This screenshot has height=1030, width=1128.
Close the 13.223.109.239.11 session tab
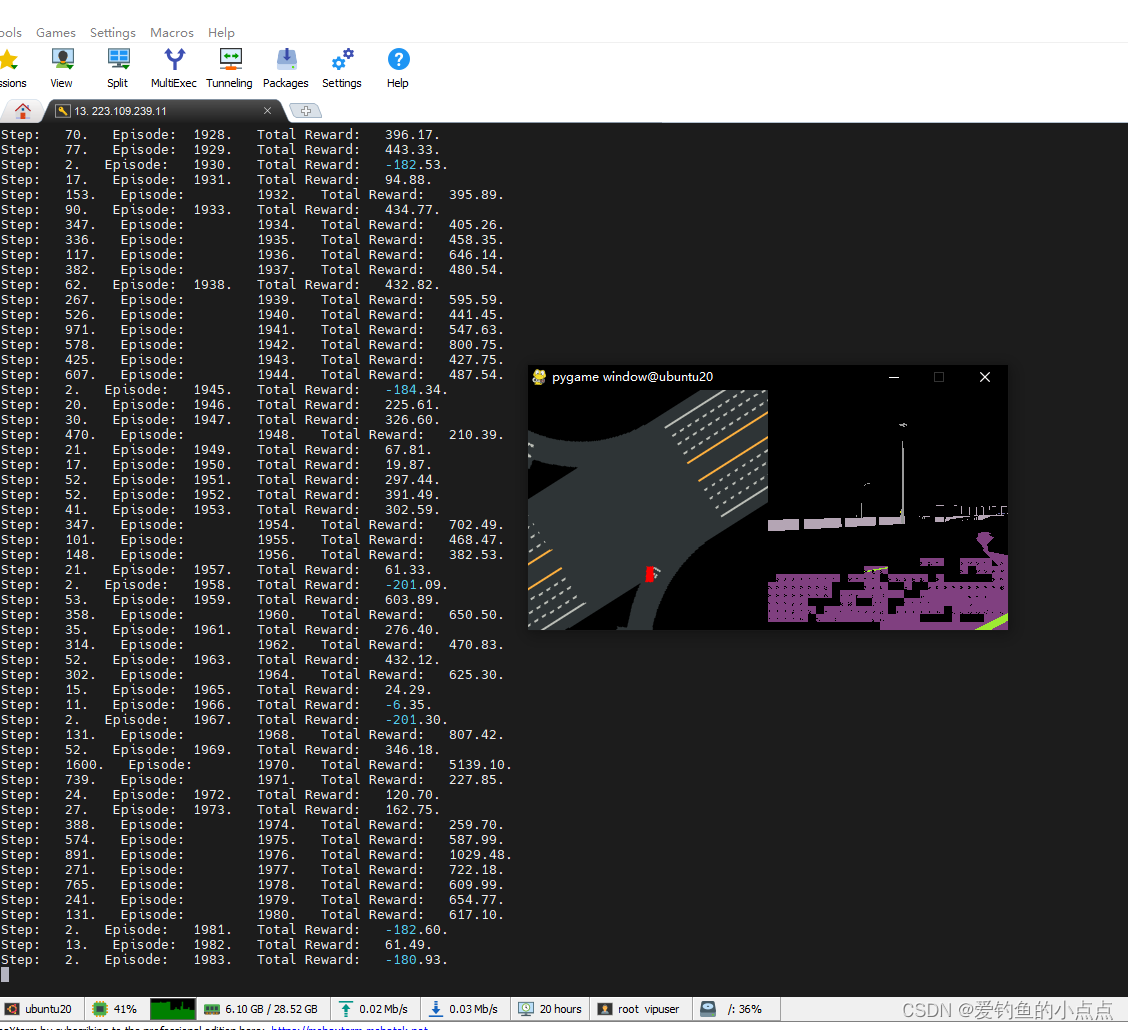point(268,111)
